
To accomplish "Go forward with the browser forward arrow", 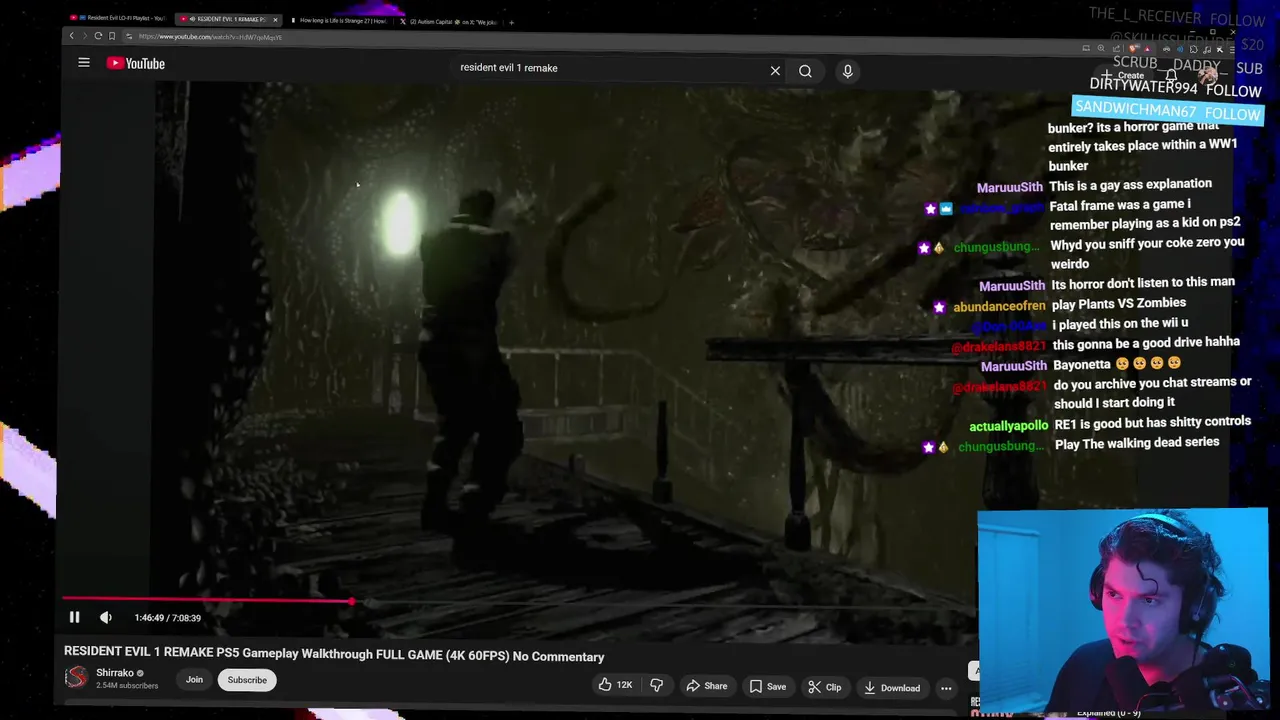I will point(84,35).
